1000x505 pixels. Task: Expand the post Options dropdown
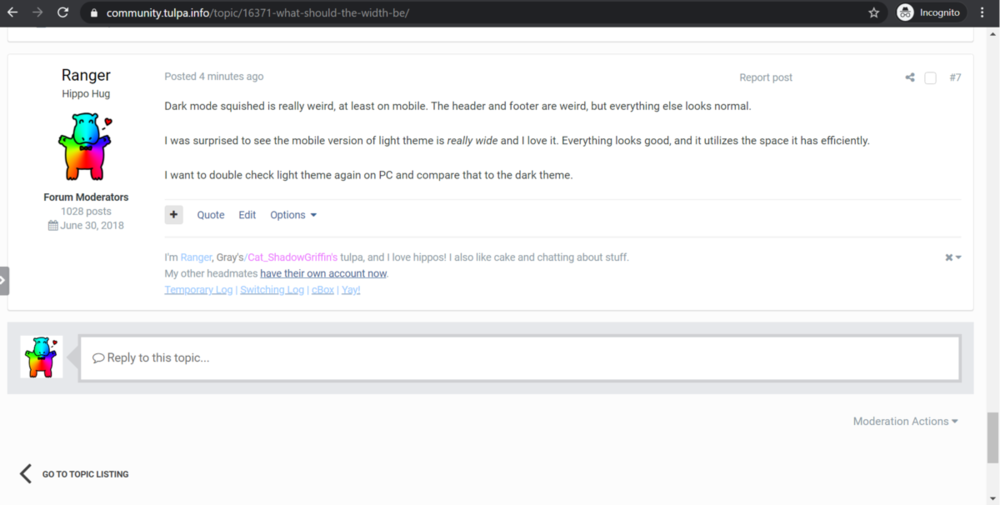(x=293, y=215)
